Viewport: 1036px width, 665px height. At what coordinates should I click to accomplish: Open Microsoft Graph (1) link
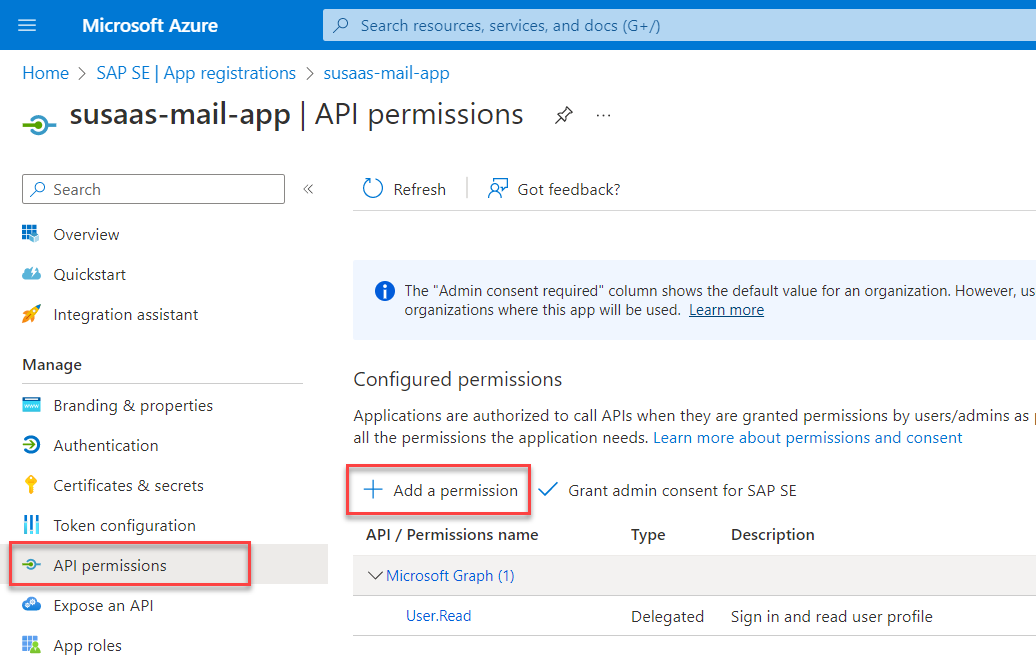[x=450, y=576]
